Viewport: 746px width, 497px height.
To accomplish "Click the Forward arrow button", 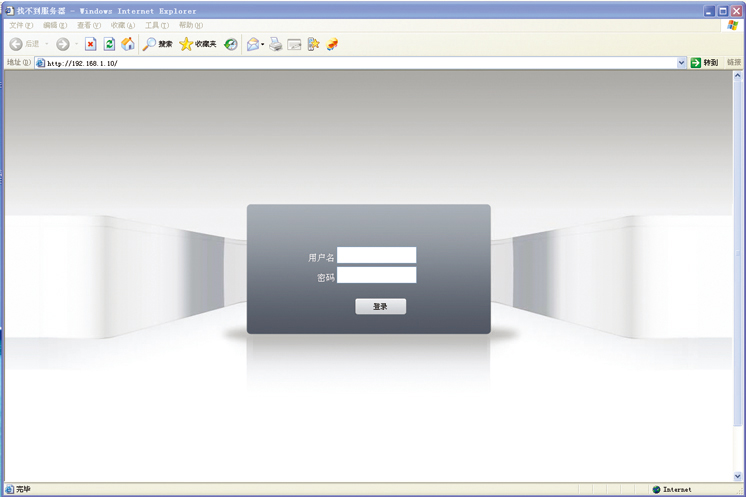I will (62, 44).
